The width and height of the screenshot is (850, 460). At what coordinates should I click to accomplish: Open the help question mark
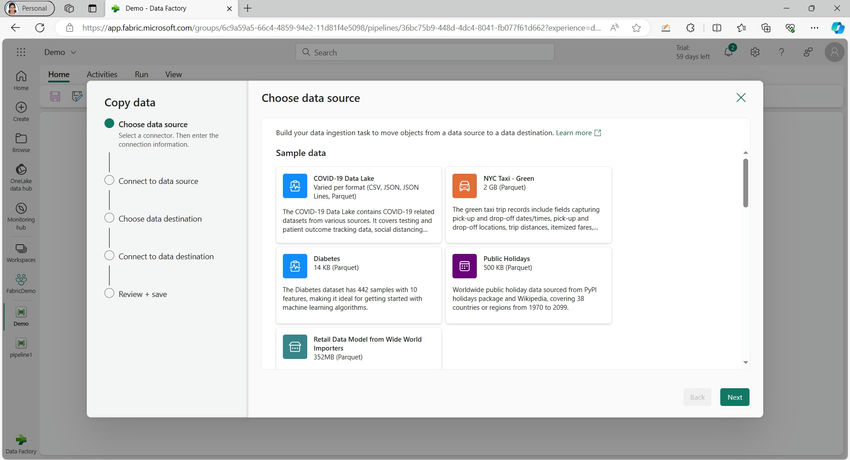point(781,52)
